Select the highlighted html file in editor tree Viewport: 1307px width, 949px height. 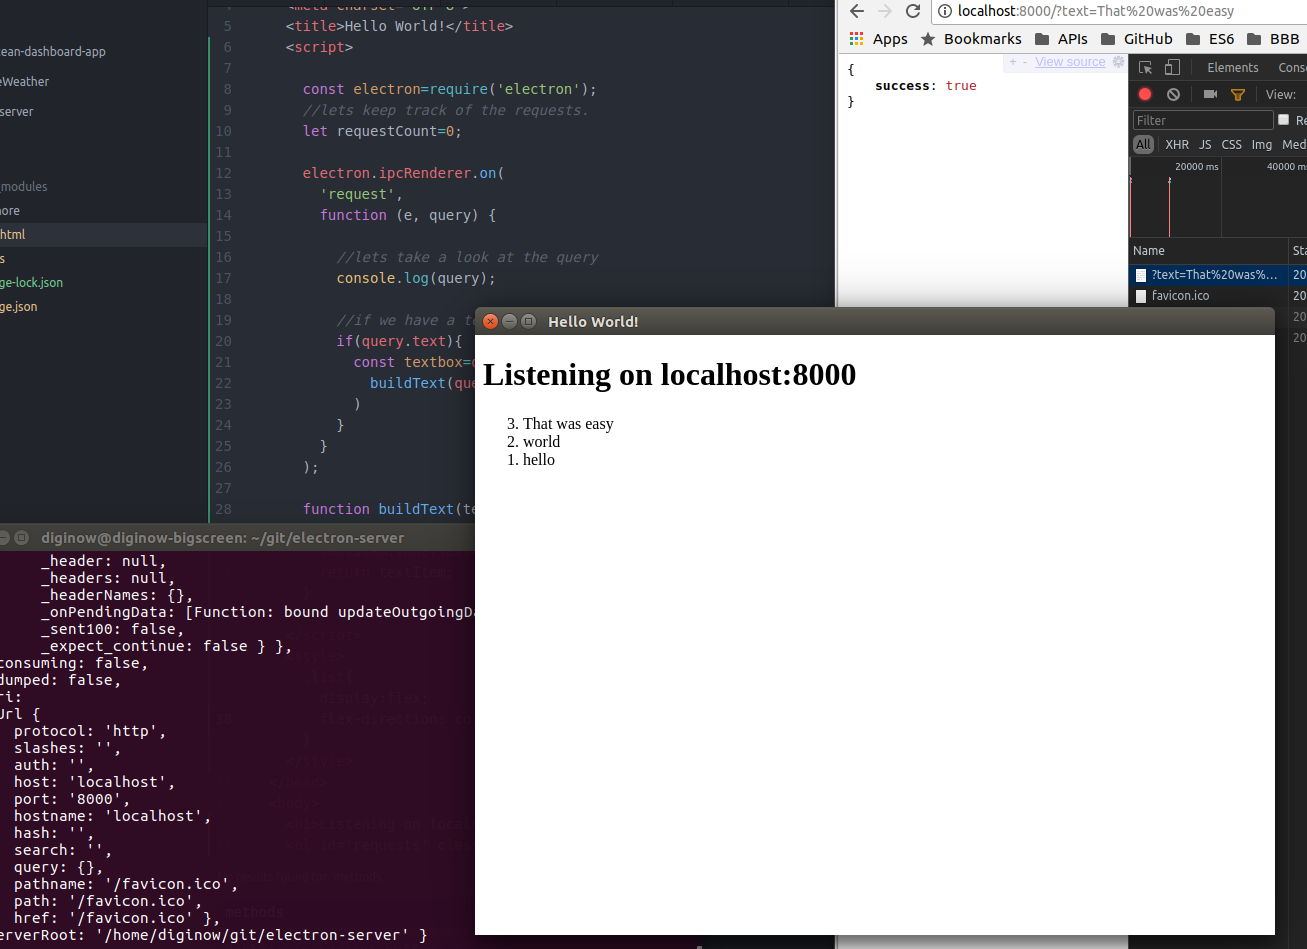point(104,234)
